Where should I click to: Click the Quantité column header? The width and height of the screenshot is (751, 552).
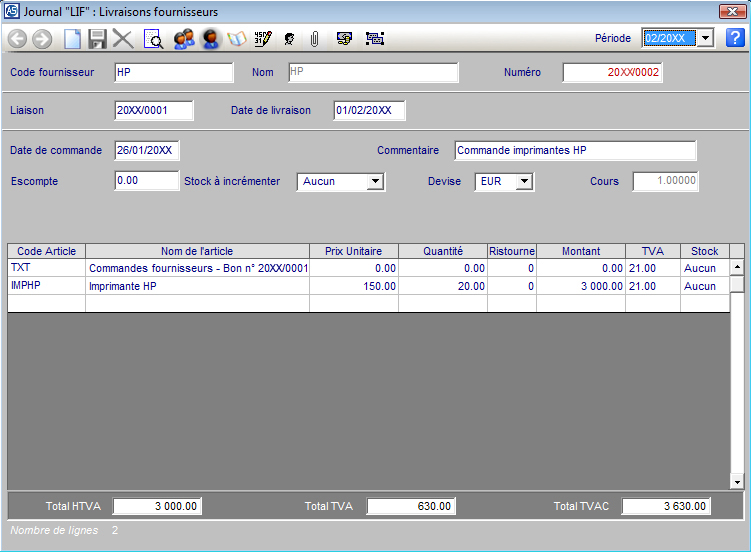click(442, 251)
